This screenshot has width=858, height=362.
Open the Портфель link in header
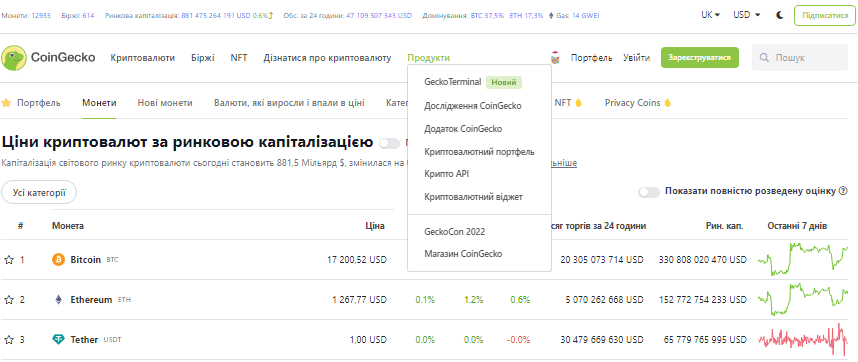pyautogui.click(x=592, y=58)
